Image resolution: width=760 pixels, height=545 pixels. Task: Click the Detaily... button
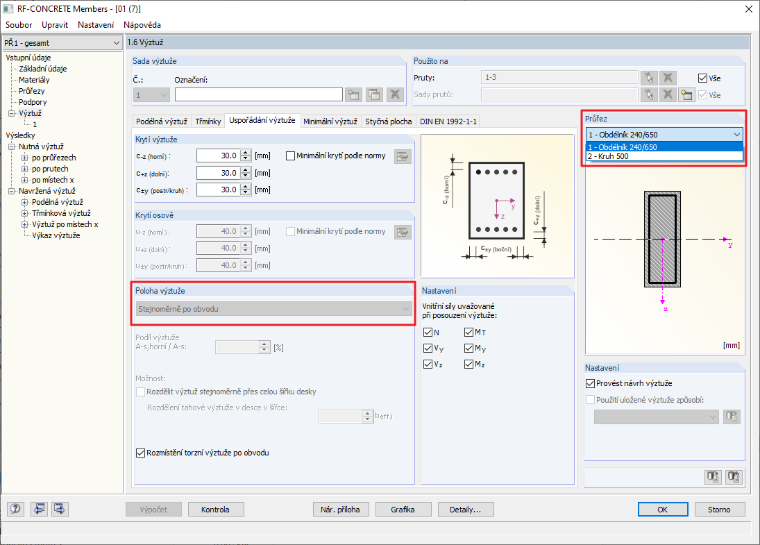(x=465, y=510)
